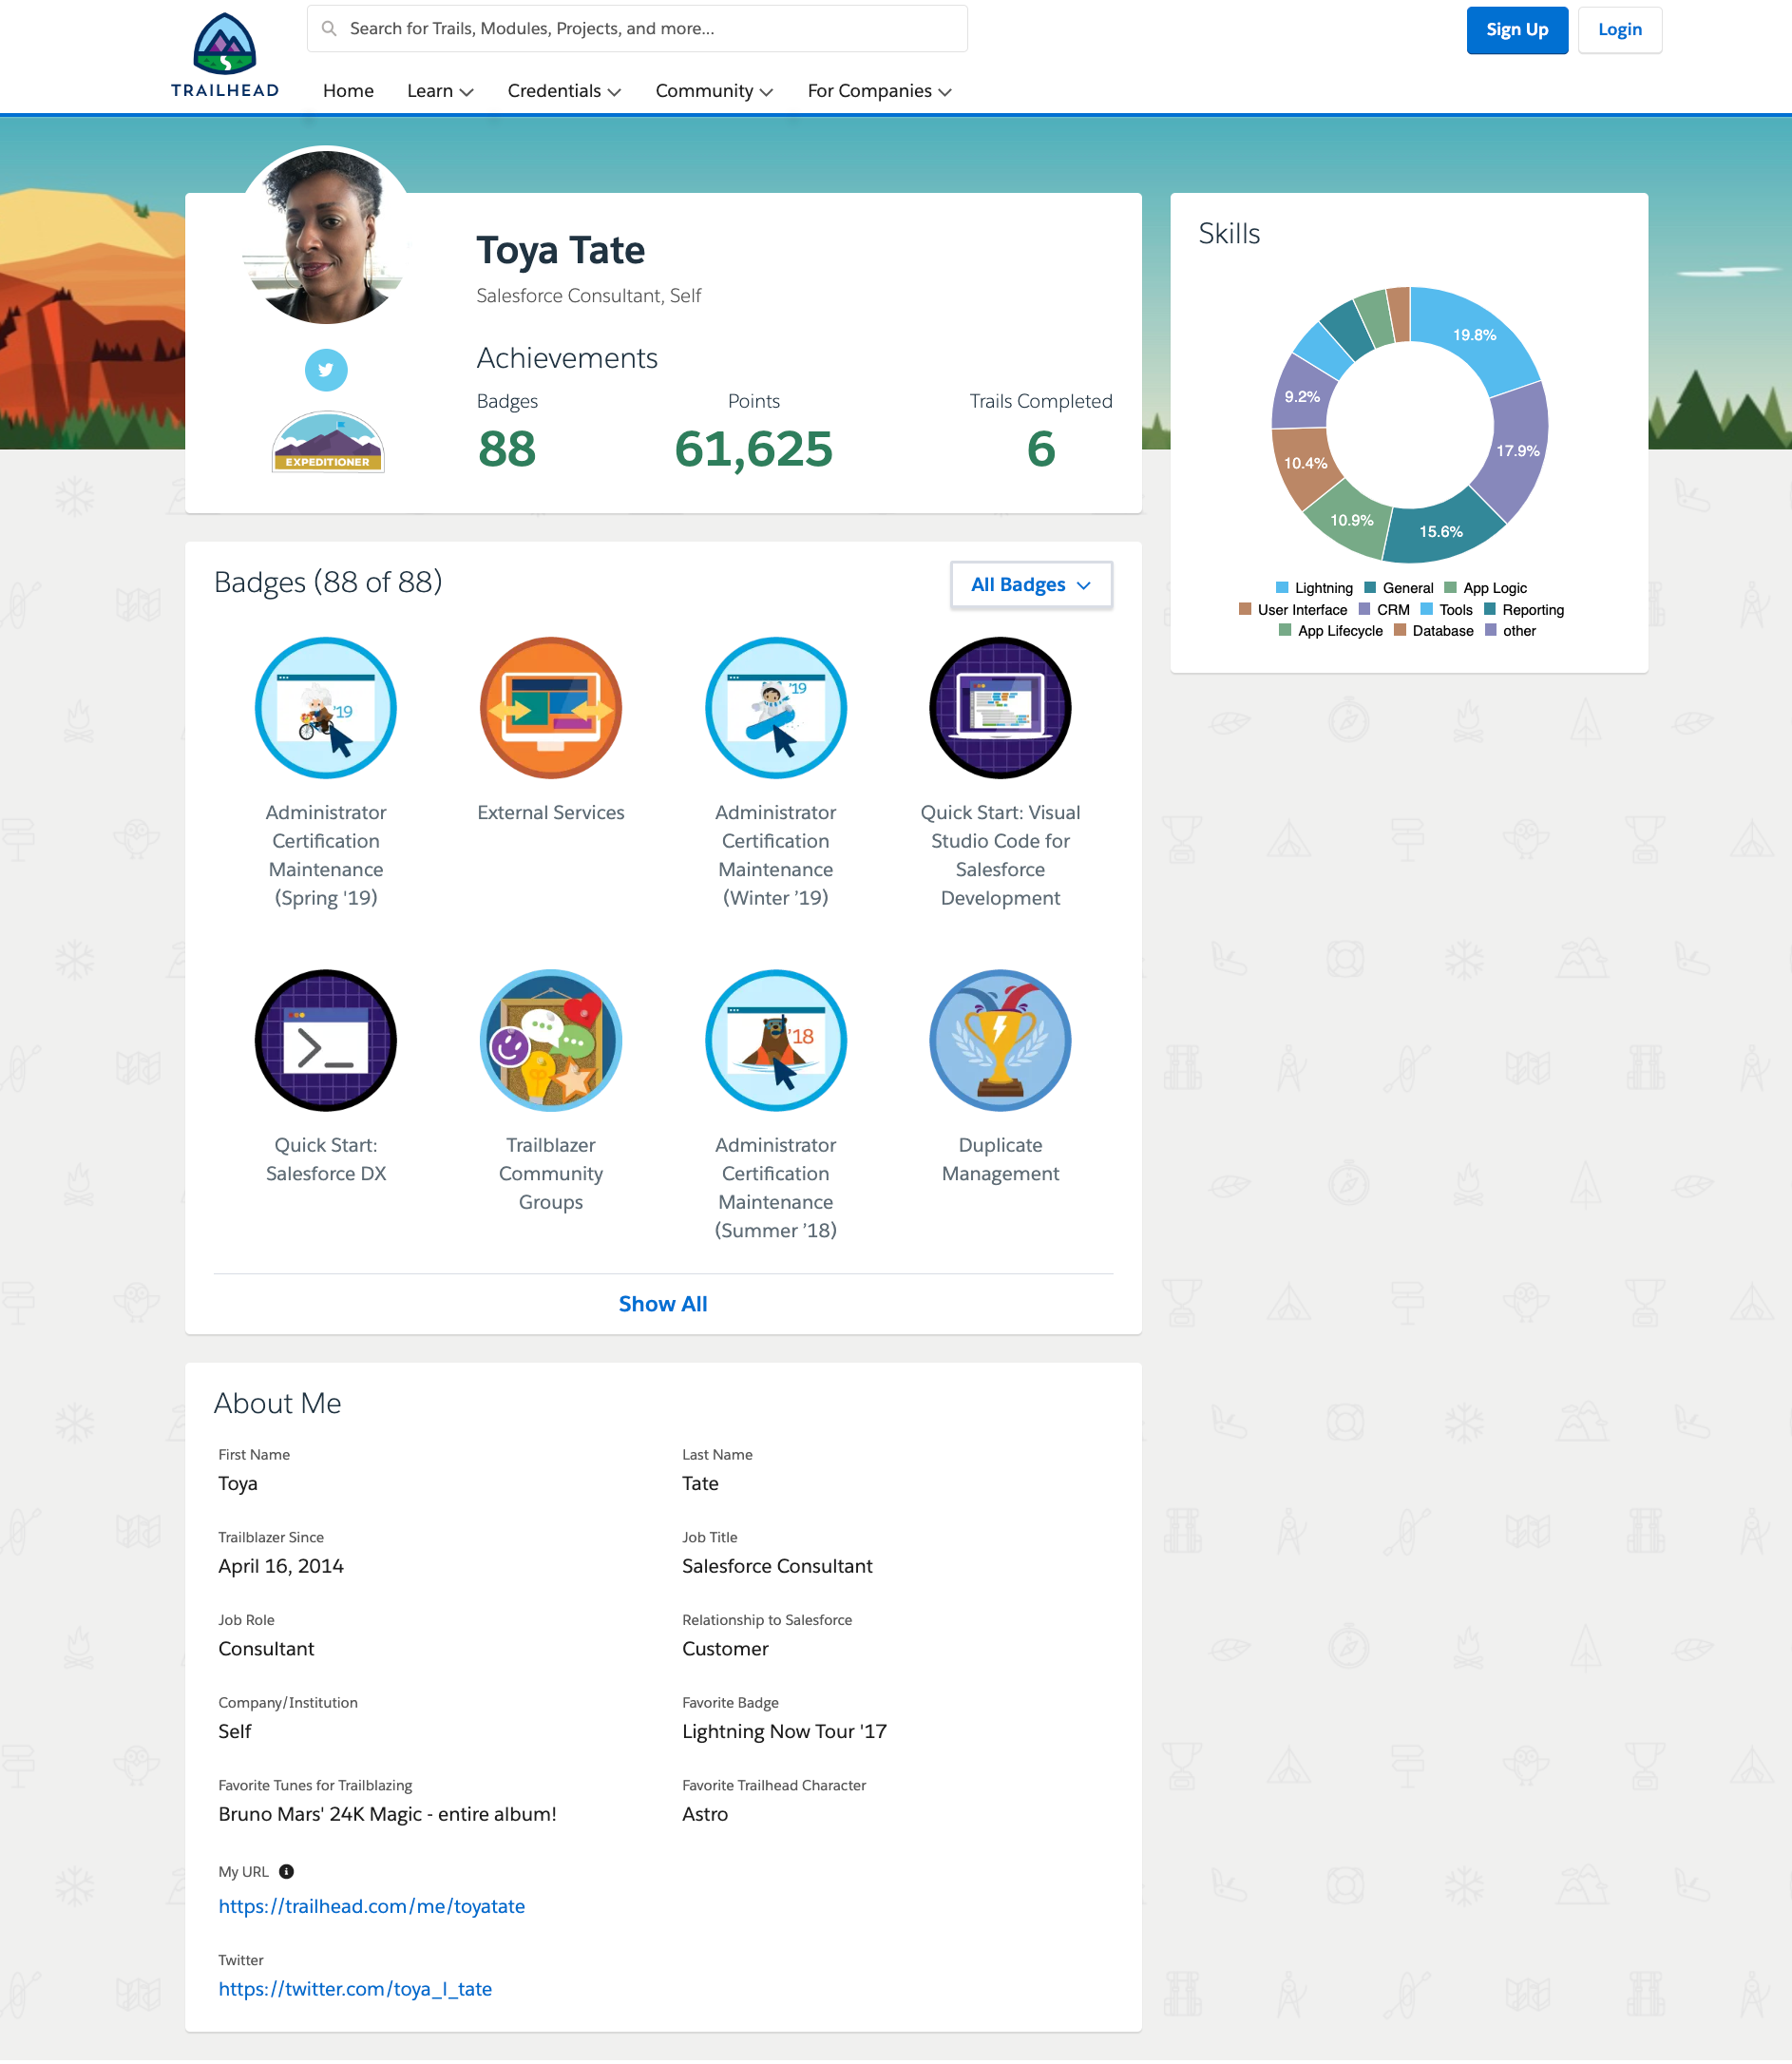The height and width of the screenshot is (2064, 1792).
Task: Click the Sign Up button
Action: click(x=1517, y=30)
